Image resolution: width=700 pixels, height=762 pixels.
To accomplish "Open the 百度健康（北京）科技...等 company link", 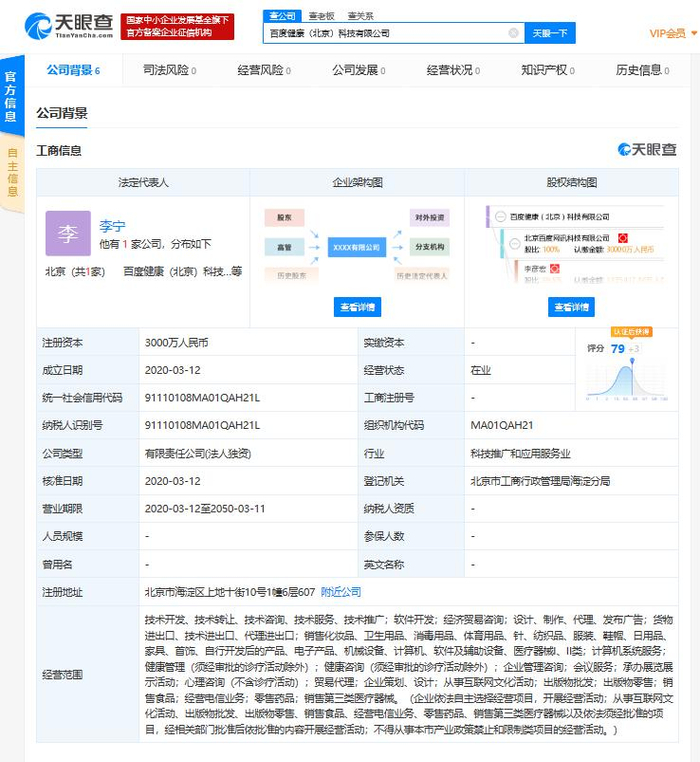I will [182, 271].
